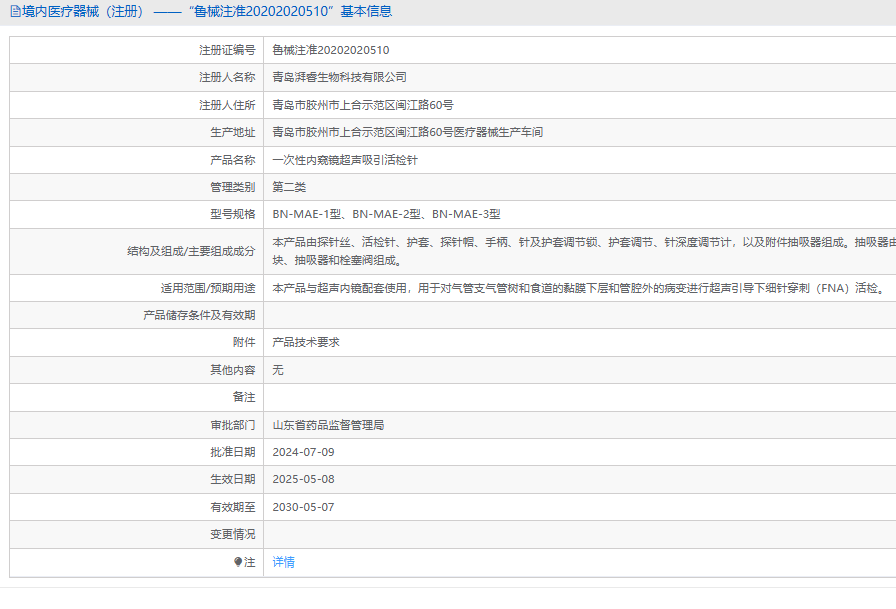Viewport: 896px width, 609px height.
Task: Select the production address ending with 医疗器械生产车间
Action: click(408, 132)
